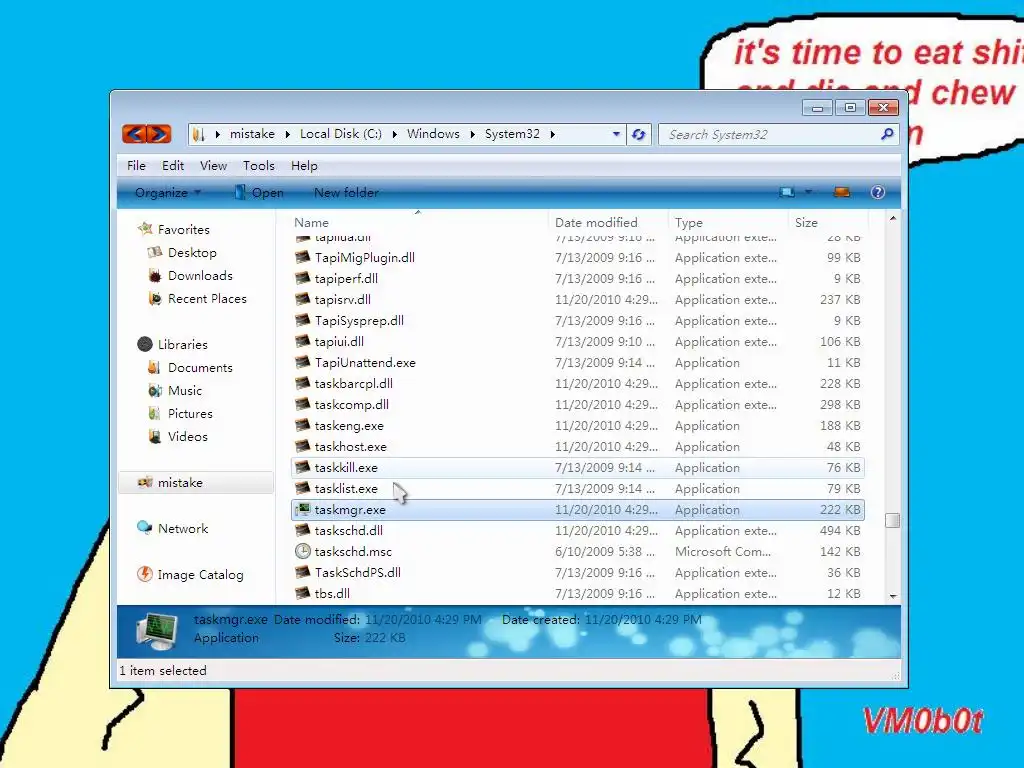Click the taskkill.exe file icon

point(302,468)
